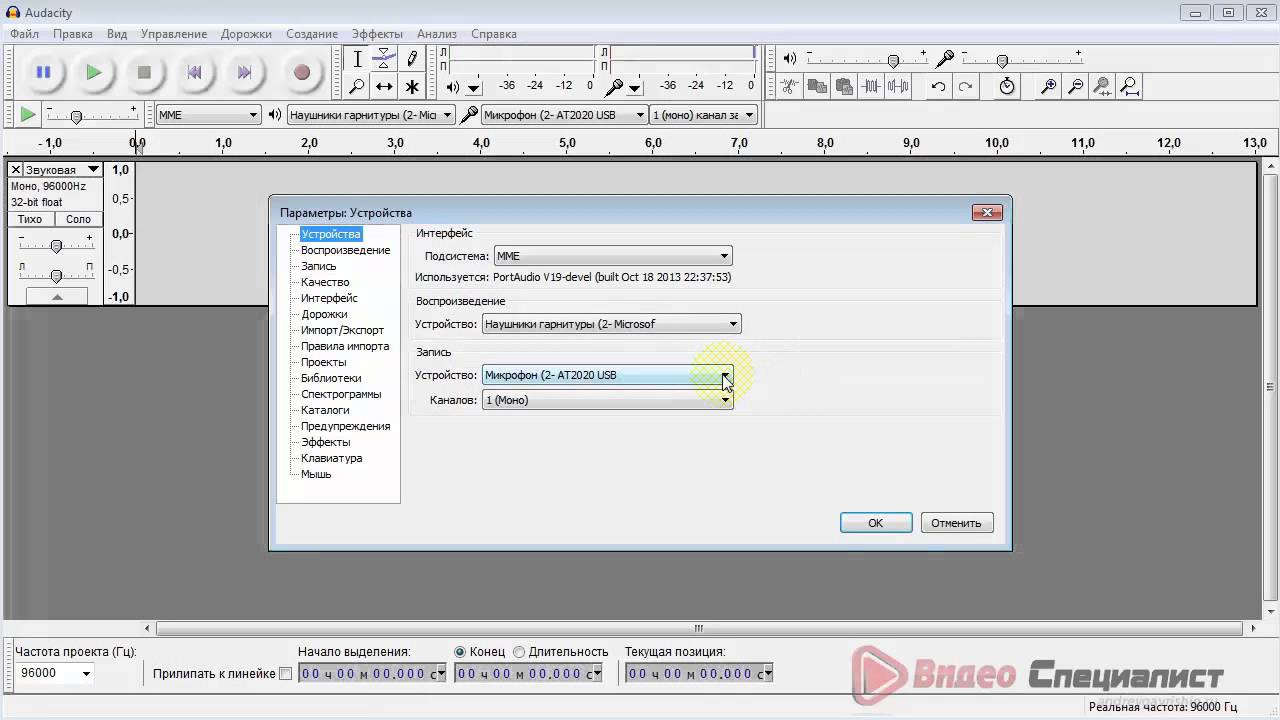The width and height of the screenshot is (1280, 720).
Task: Open the Дорожки menu
Action: (x=246, y=34)
